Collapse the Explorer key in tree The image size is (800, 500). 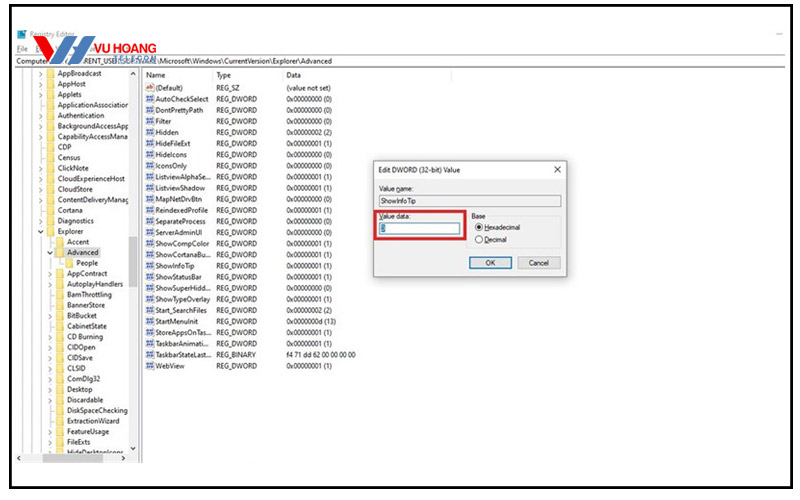pyautogui.click(x=40, y=231)
